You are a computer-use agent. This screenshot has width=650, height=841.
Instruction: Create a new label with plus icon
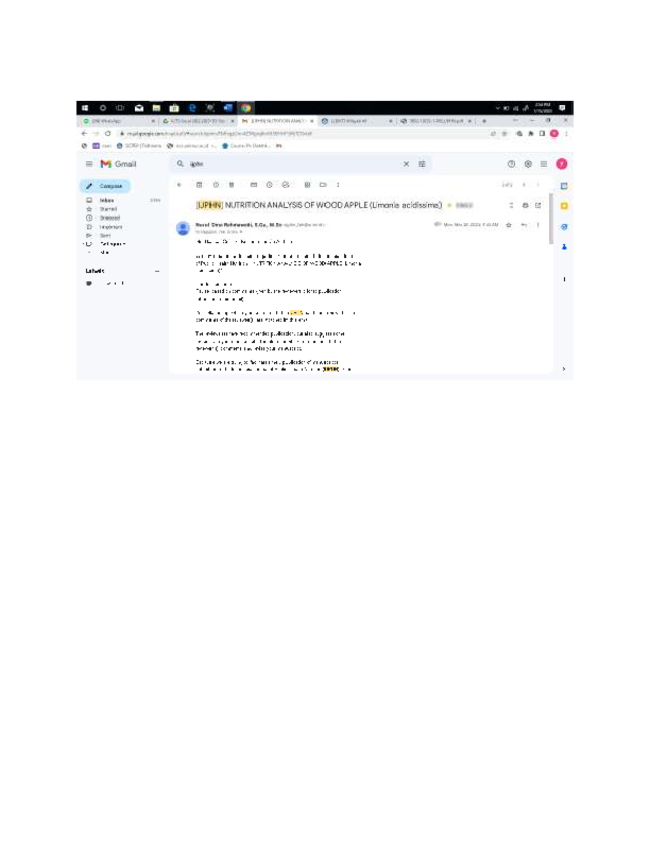tap(157, 271)
